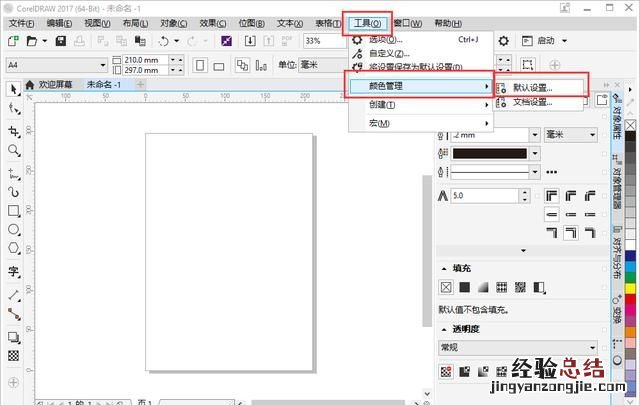Select the Zoom magnifier tool
The width and height of the screenshot is (640, 405).
coord(14,150)
